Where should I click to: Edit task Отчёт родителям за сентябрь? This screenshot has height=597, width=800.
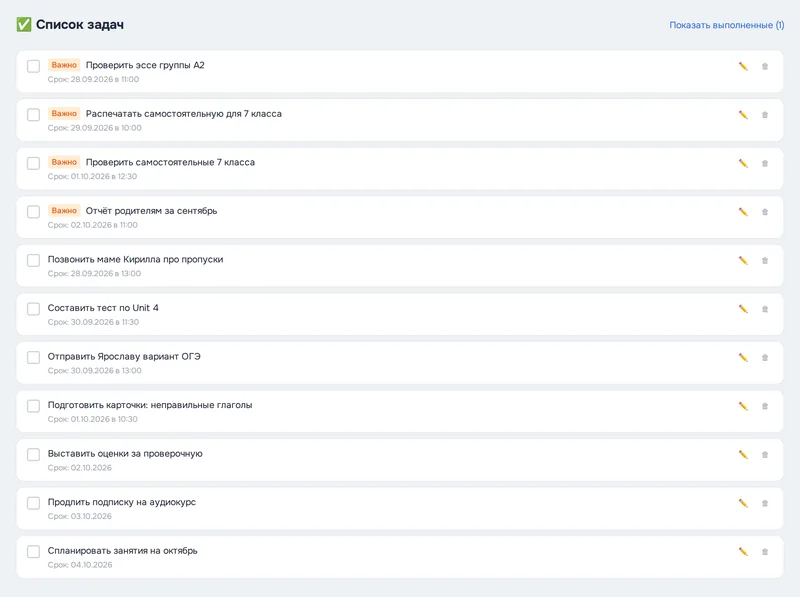[x=743, y=212]
